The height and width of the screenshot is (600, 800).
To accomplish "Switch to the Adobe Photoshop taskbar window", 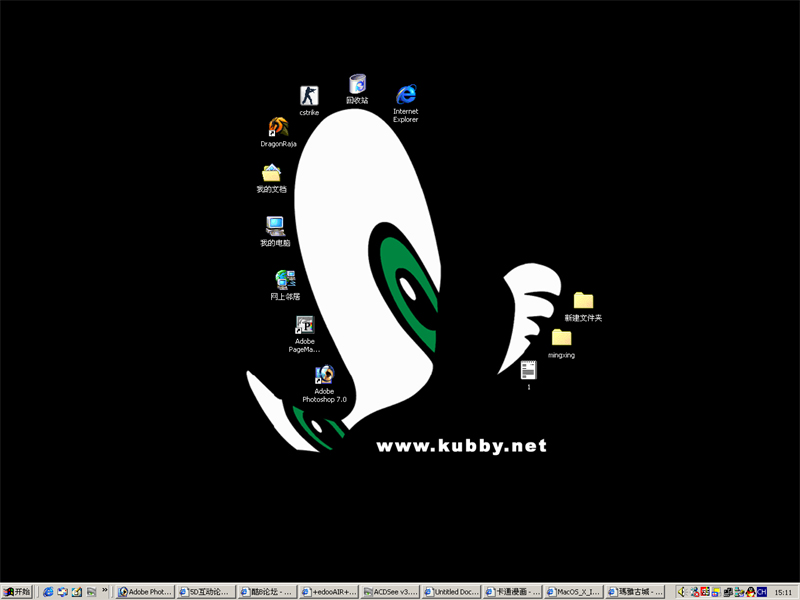I will pos(146,592).
